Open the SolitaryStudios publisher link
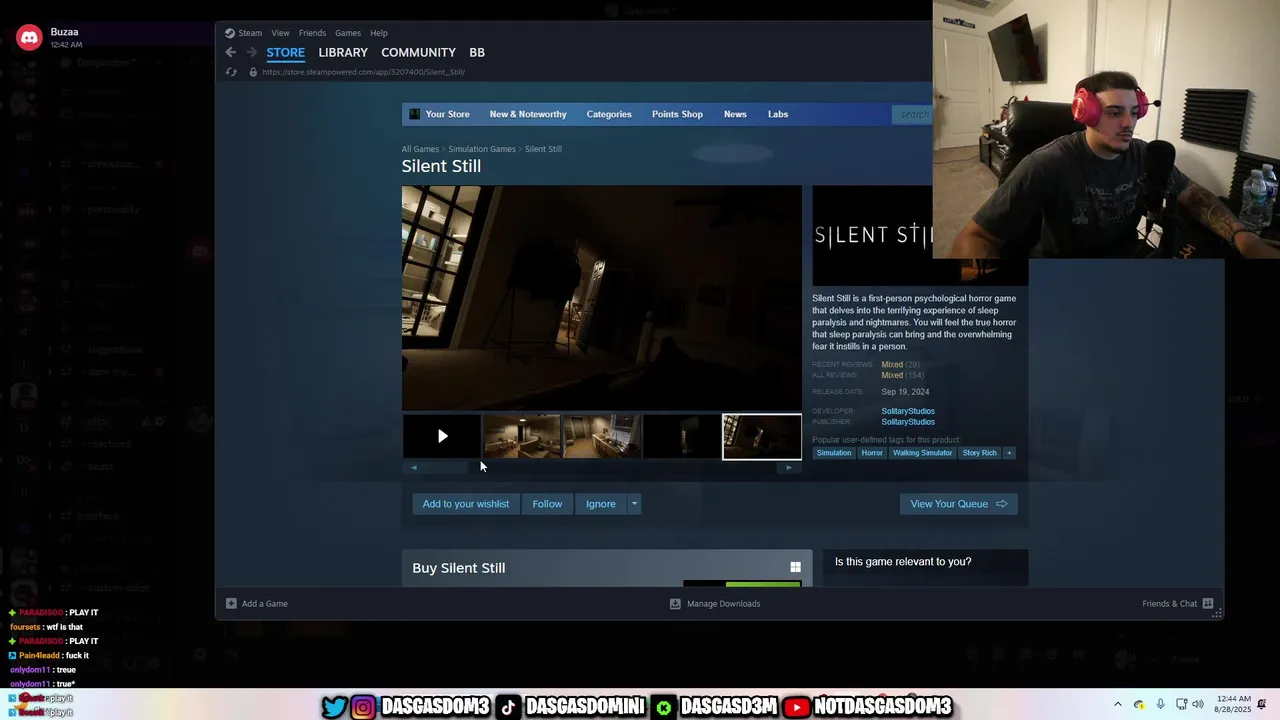The height and width of the screenshot is (720, 1280). click(908, 422)
